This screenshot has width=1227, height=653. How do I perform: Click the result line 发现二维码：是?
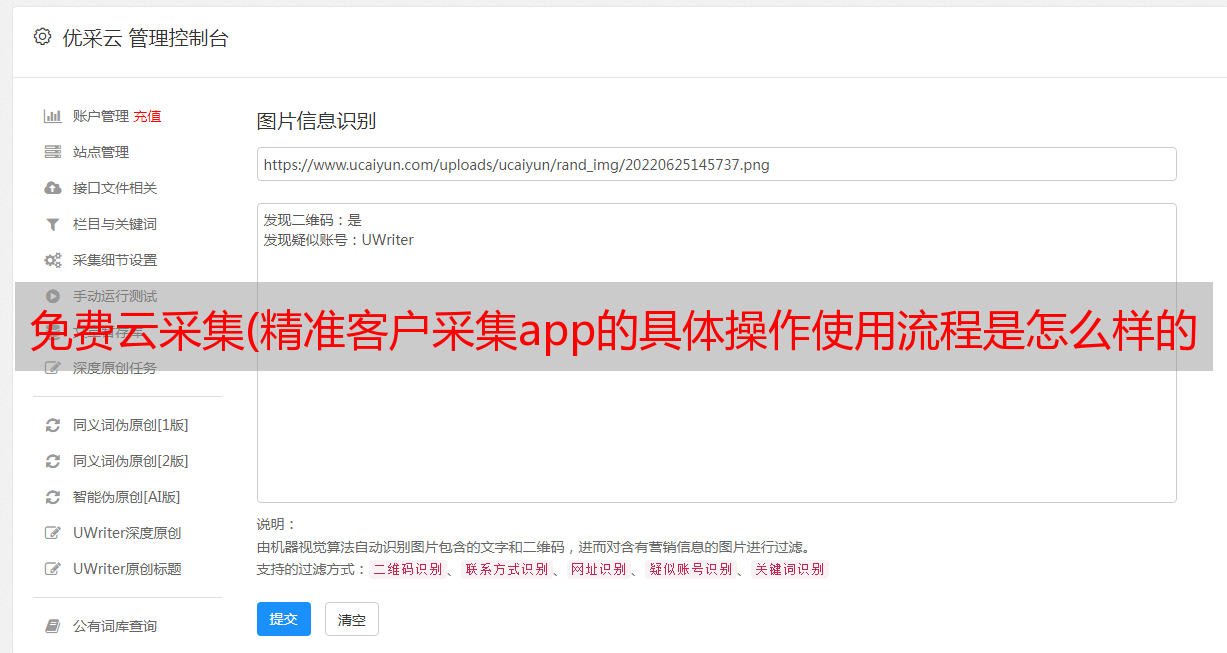point(313,220)
